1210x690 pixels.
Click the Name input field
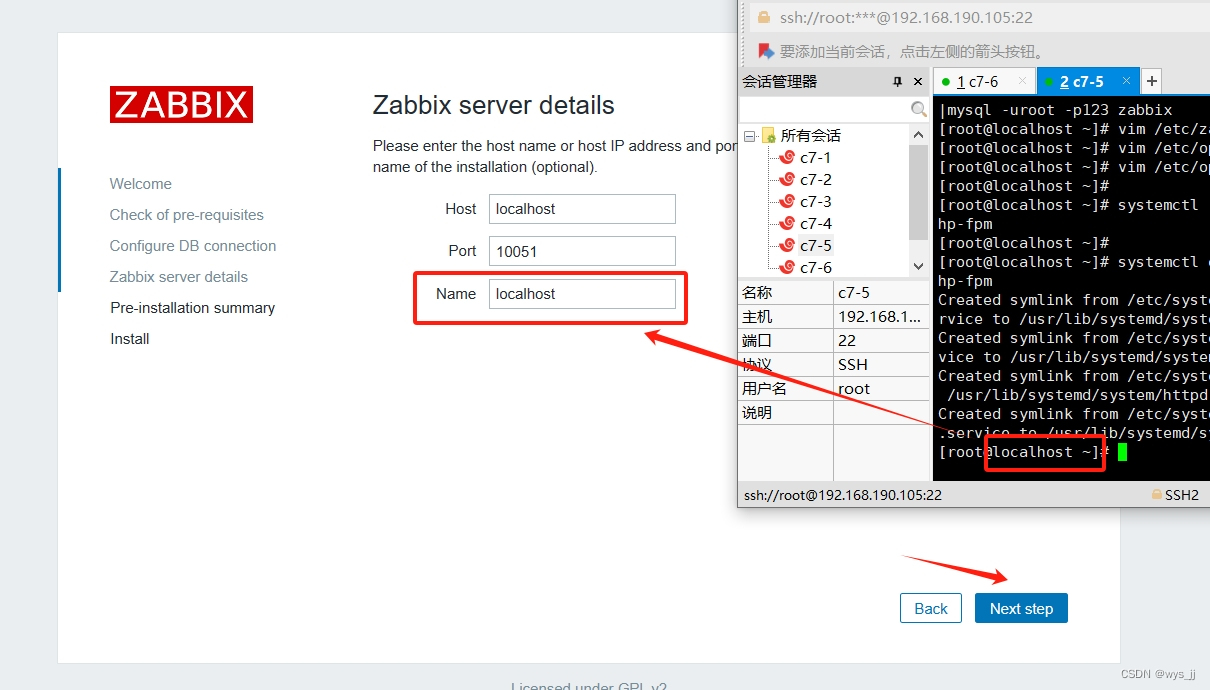[x=582, y=294]
